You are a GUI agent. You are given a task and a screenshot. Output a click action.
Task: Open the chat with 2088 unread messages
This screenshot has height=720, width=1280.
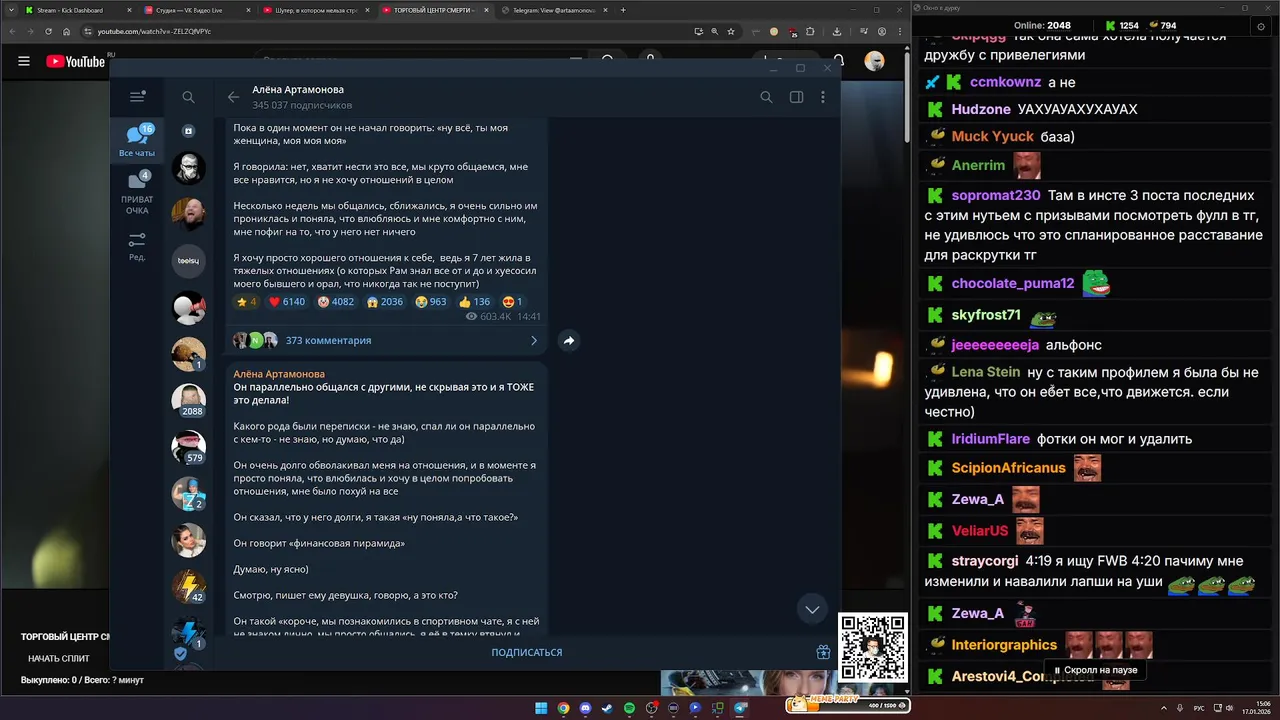tap(188, 400)
